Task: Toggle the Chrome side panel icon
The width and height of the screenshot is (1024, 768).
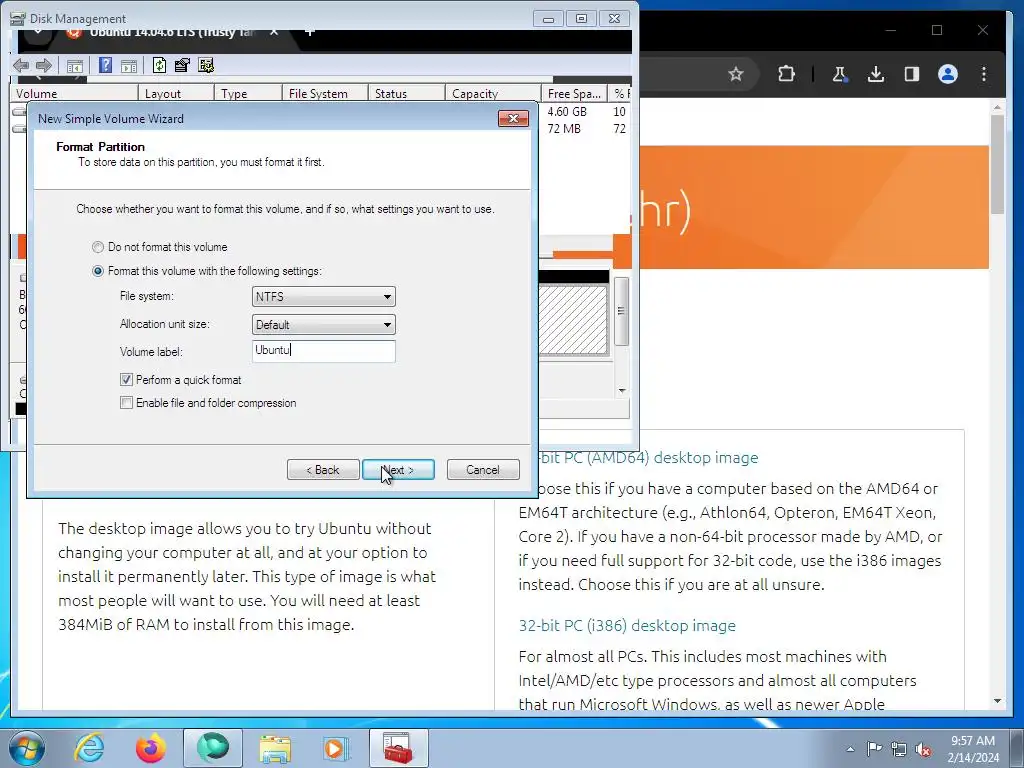Action: pos(912,74)
